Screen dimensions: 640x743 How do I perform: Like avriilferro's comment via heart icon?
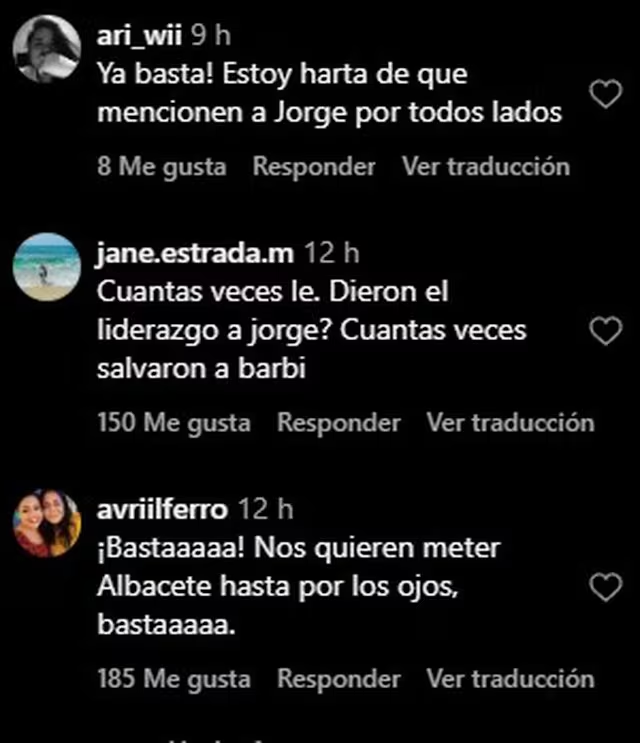click(x=606, y=587)
